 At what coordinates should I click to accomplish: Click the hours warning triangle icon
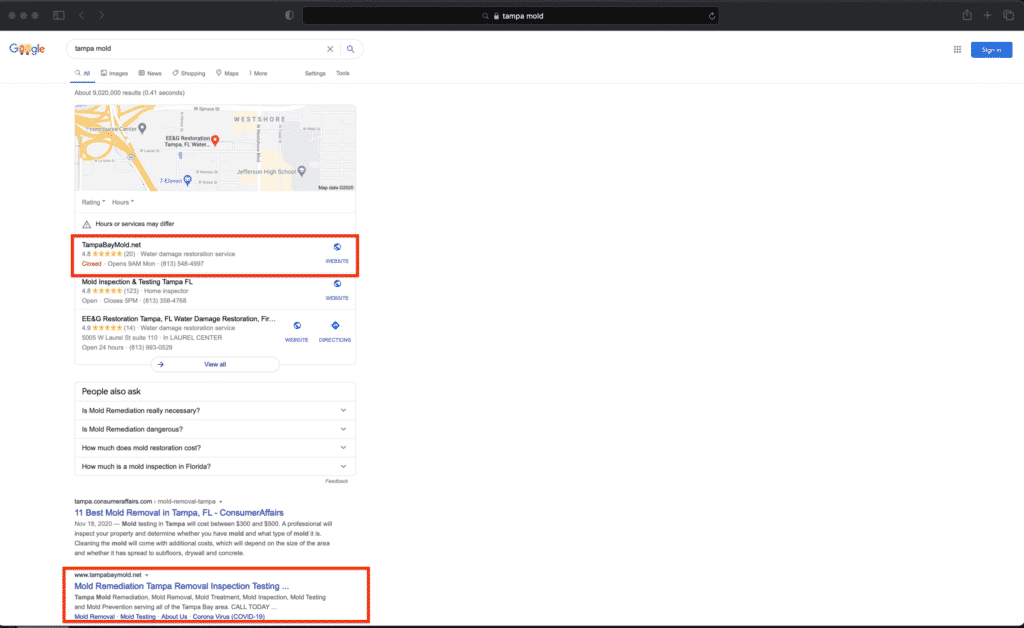[x=86, y=224]
